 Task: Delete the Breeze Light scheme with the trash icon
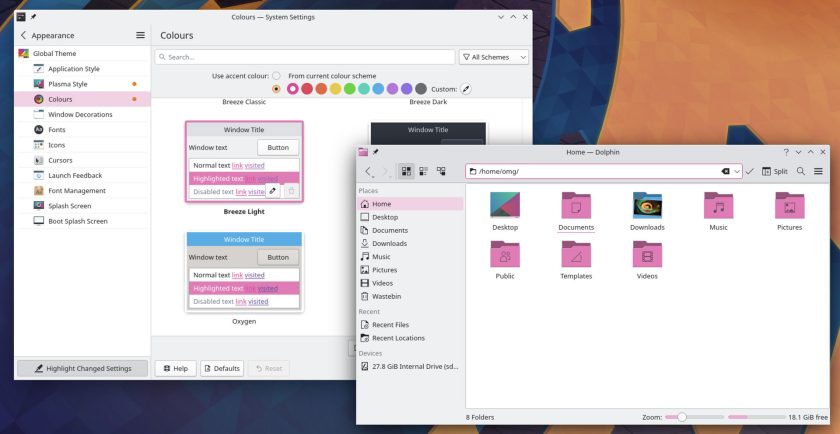[x=291, y=191]
